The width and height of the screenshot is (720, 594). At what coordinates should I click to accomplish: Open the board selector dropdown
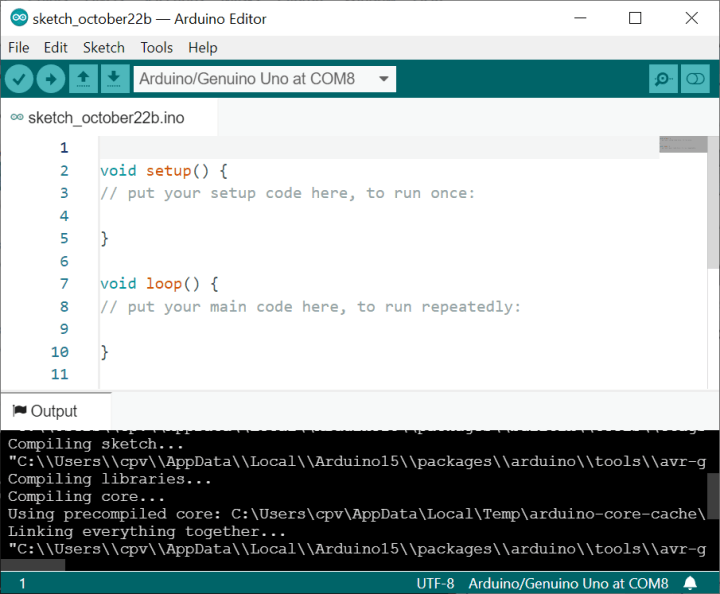264,79
